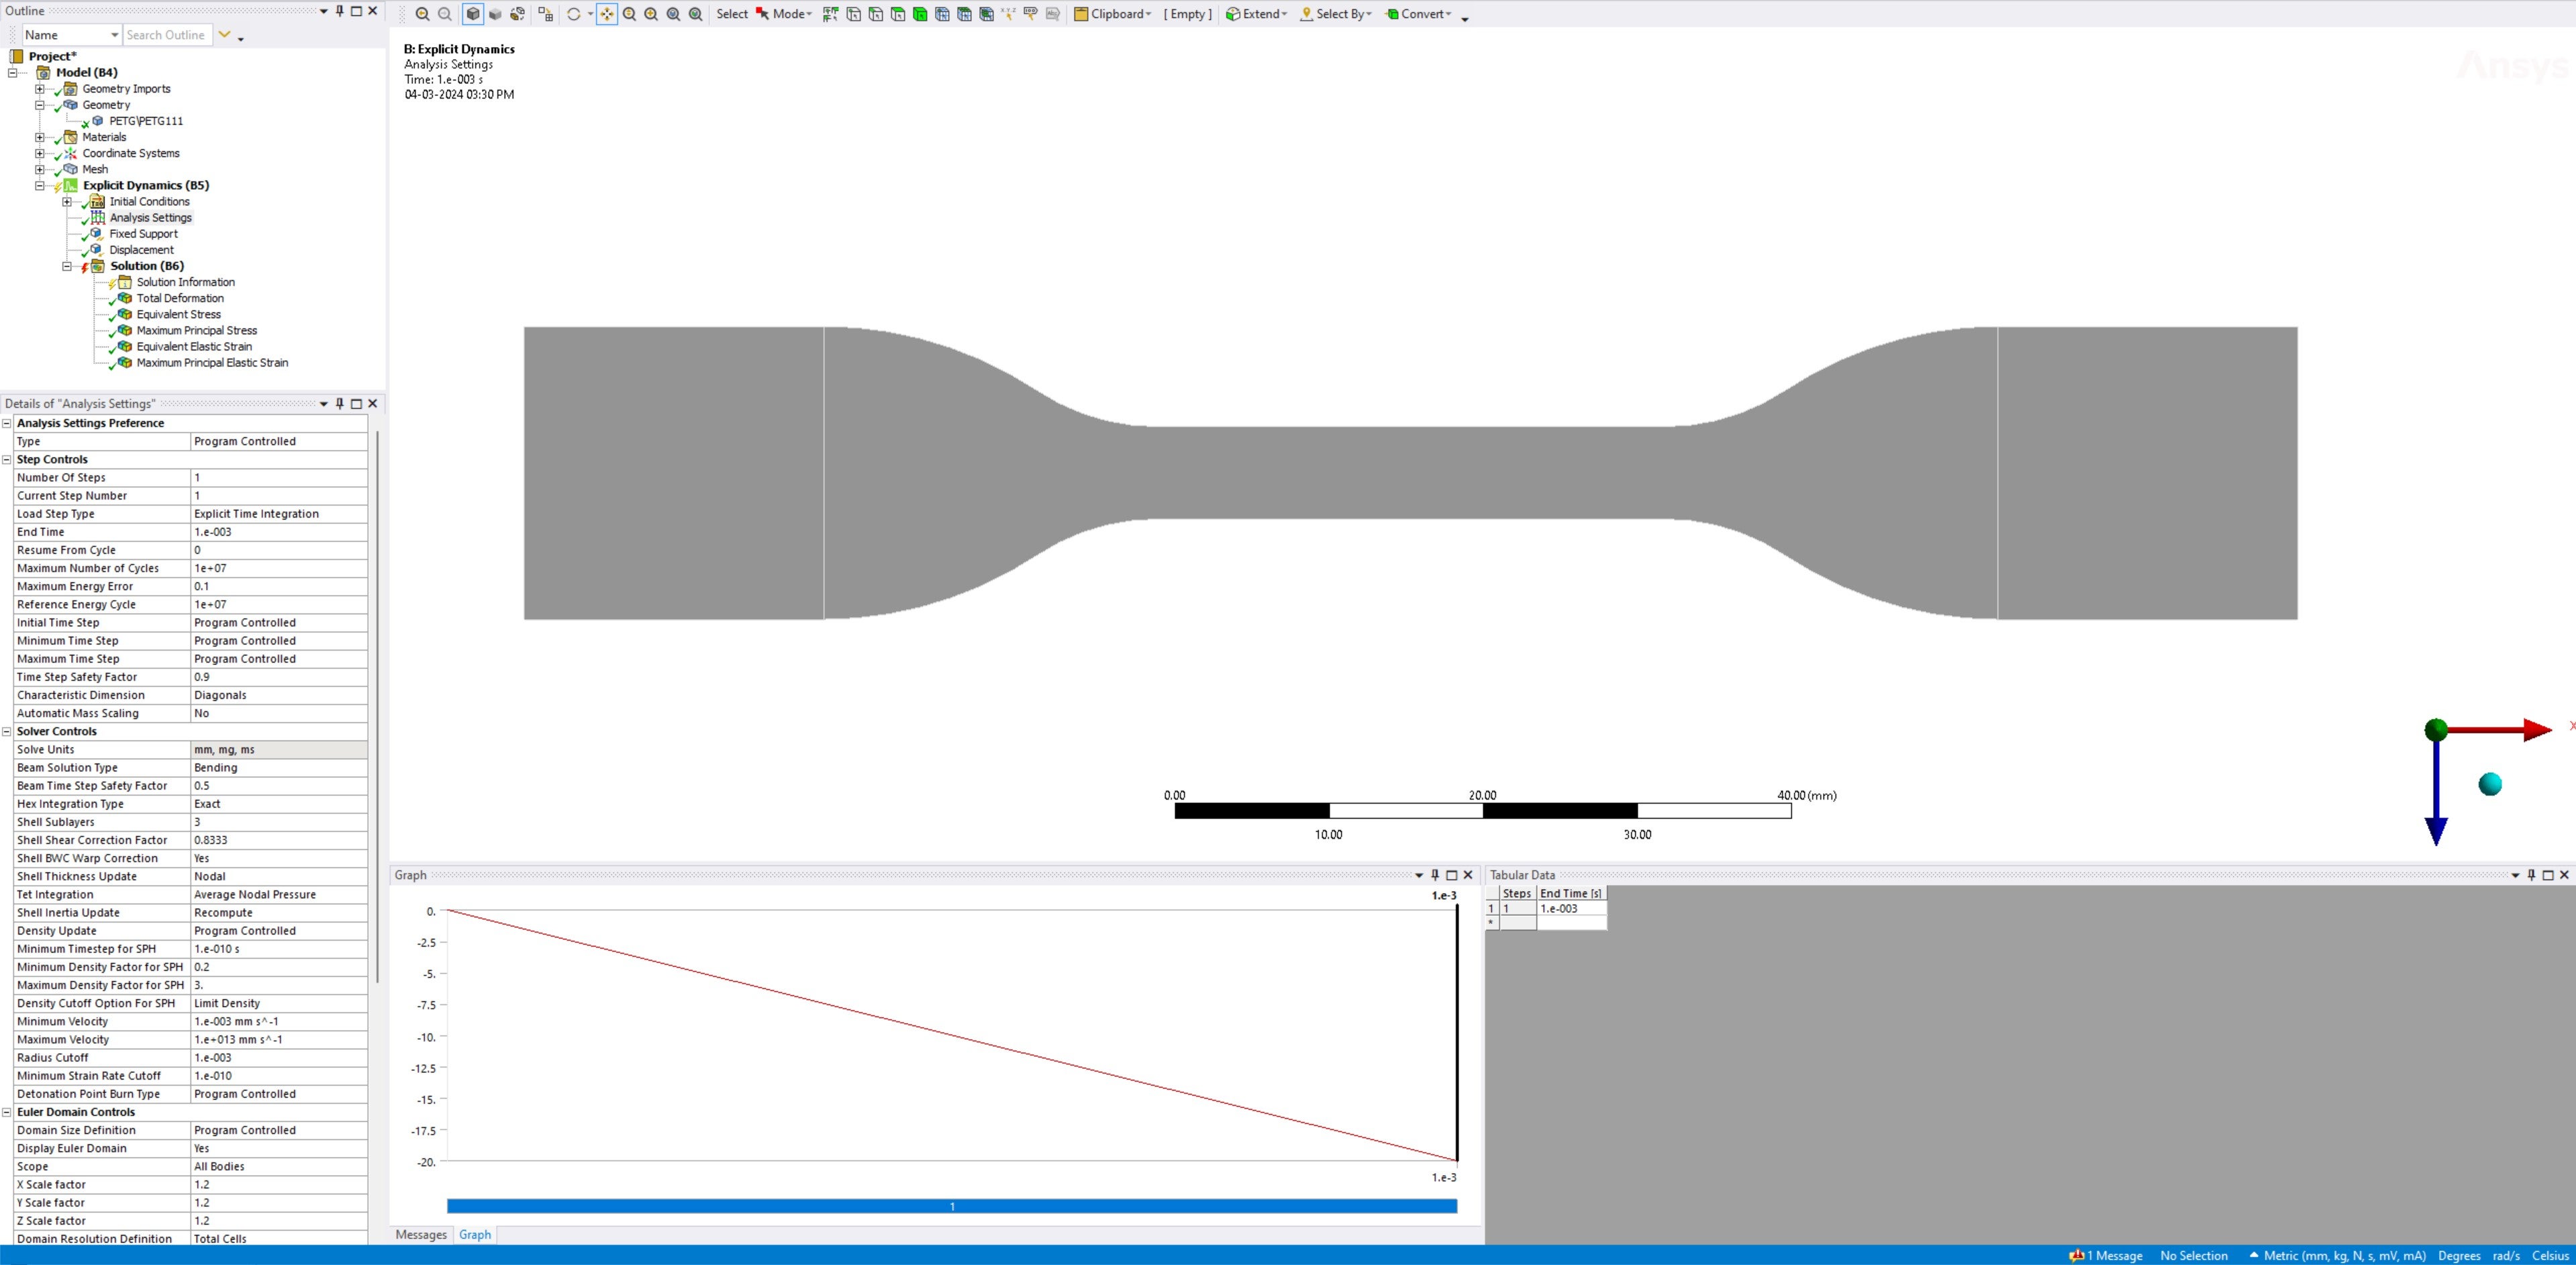The height and width of the screenshot is (1265, 2576).
Task: Click the Zoom To Fit icon
Action: click(673, 14)
